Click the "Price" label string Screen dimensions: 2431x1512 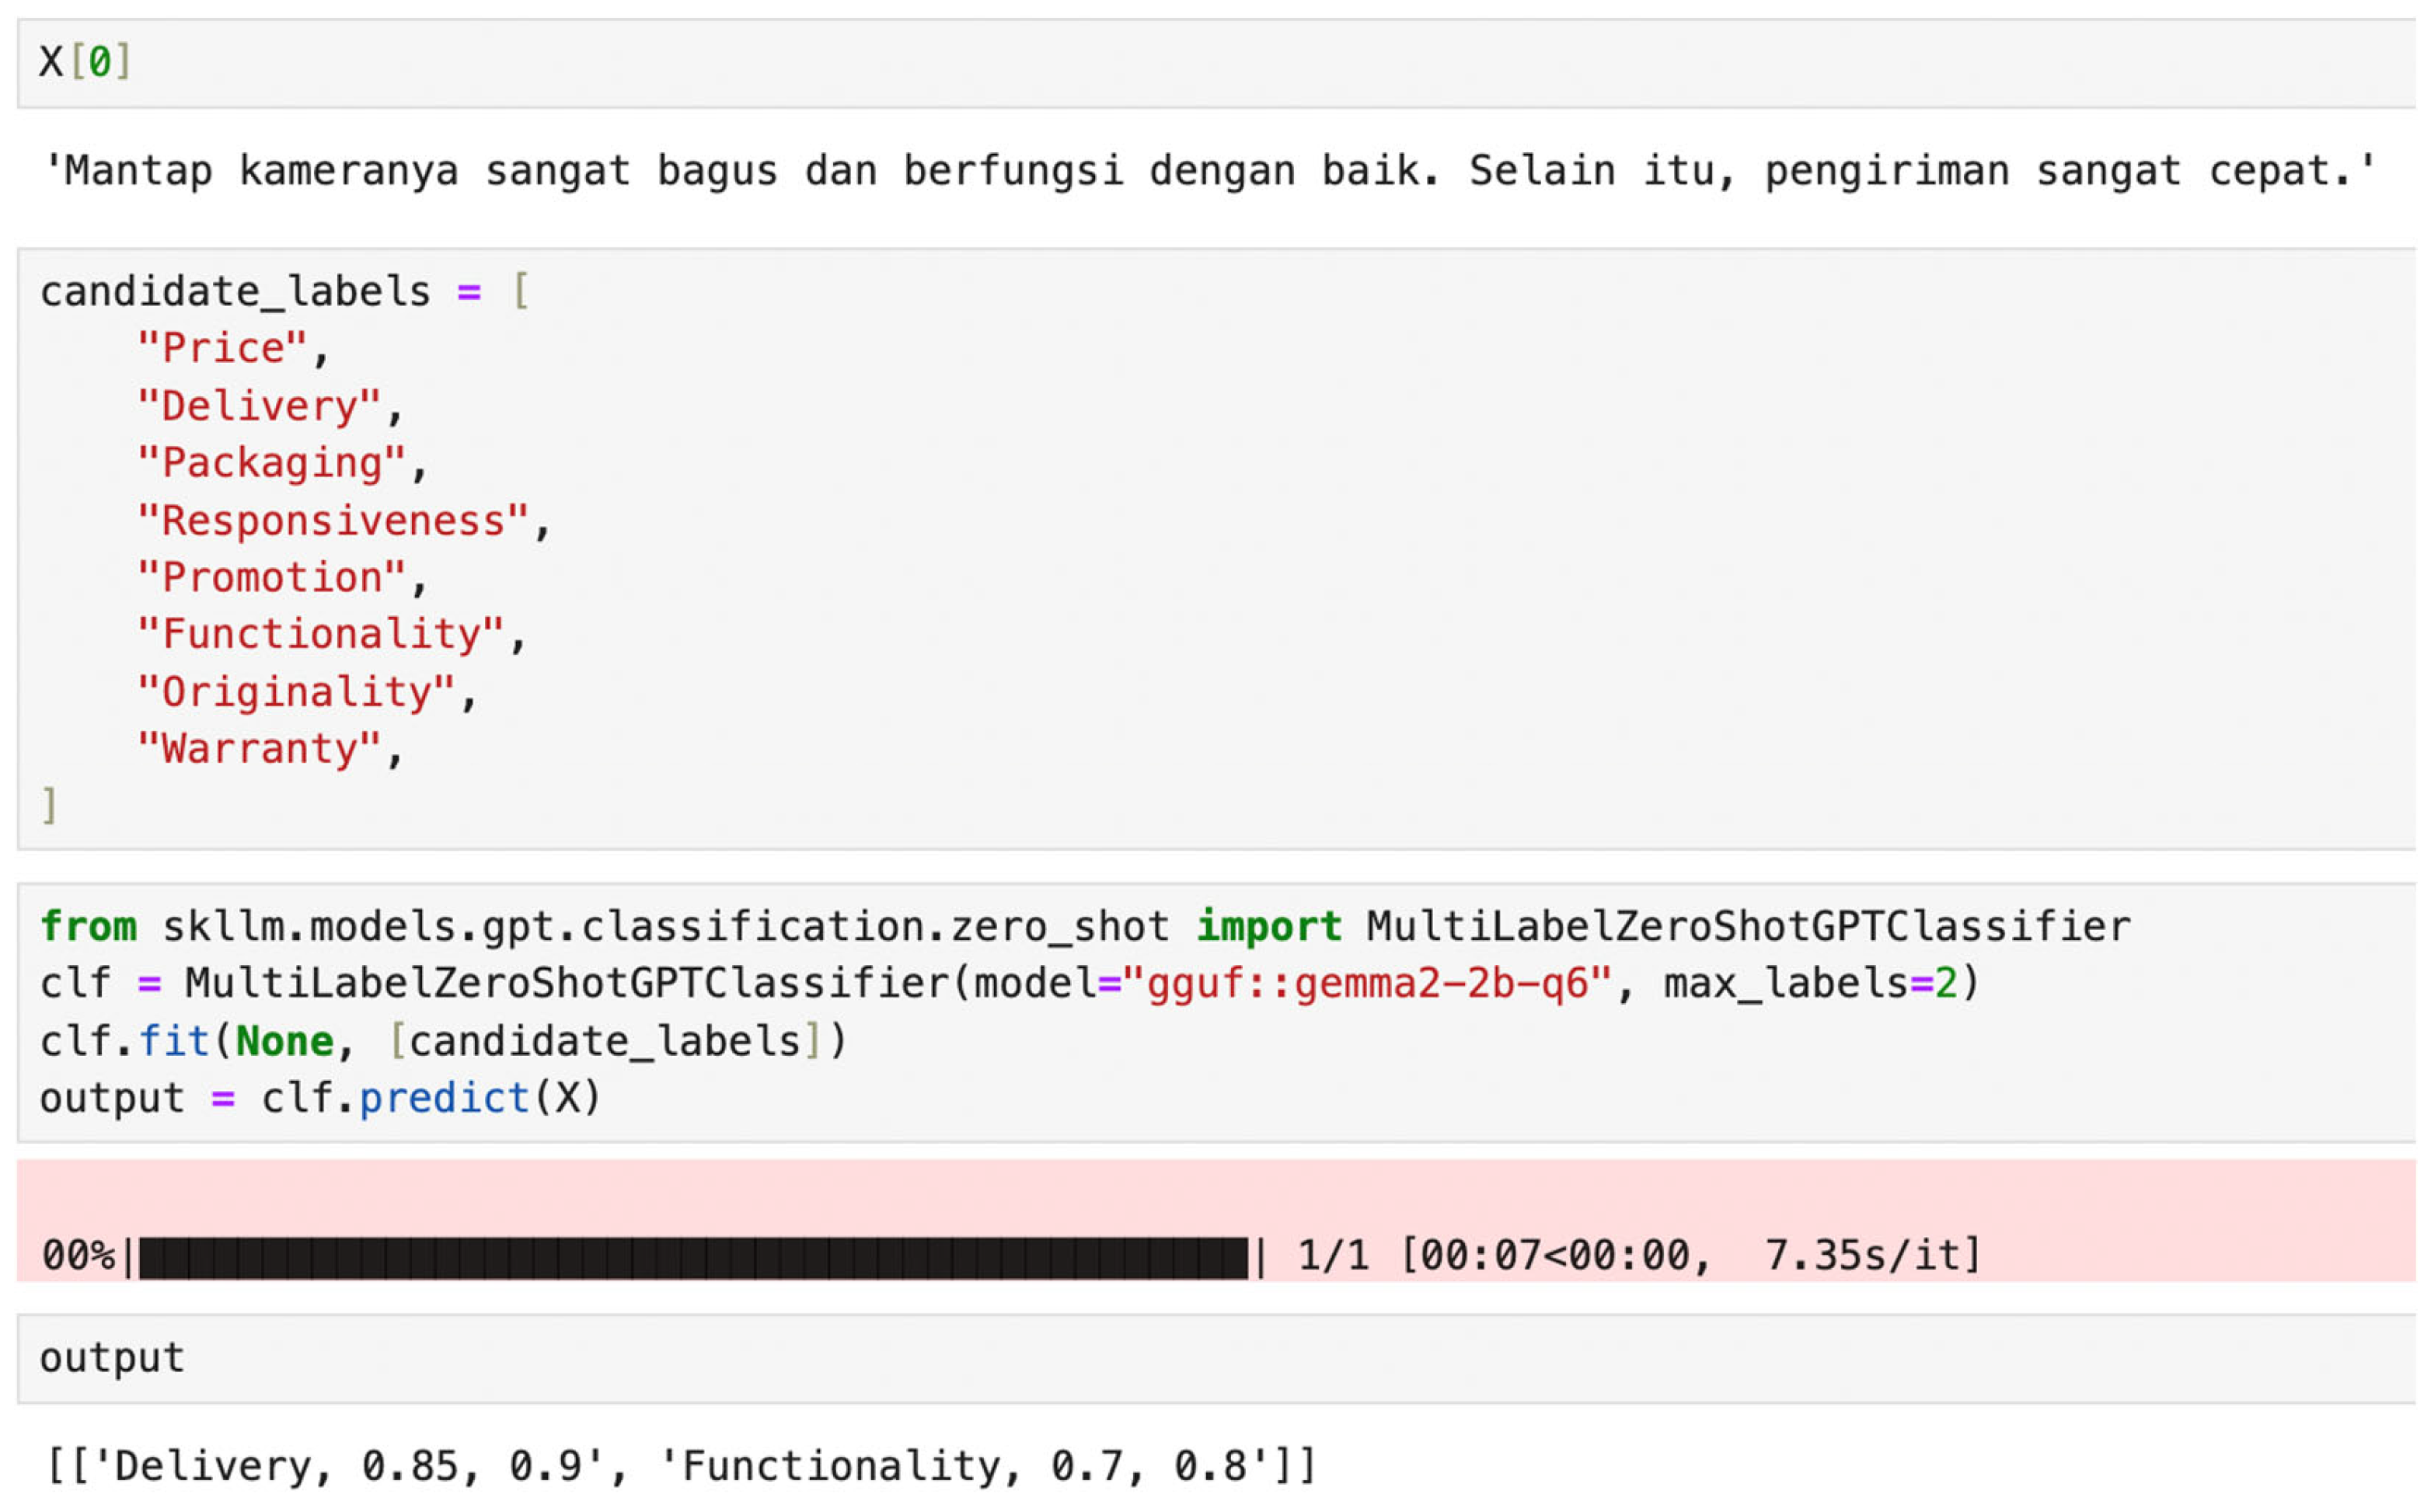[222, 349]
